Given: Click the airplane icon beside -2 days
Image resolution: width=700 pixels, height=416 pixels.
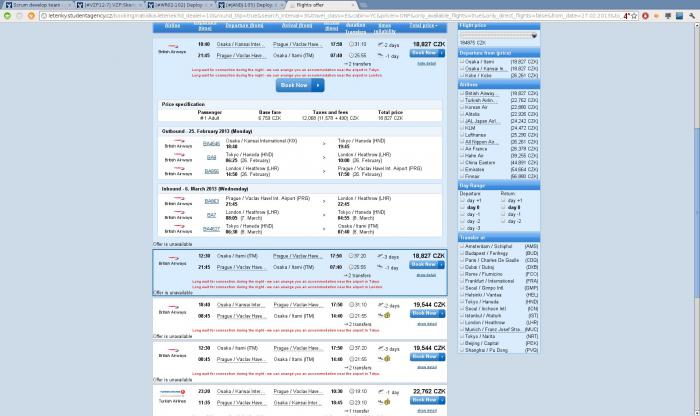Looking at the screenshot, I should pyautogui.click(x=380, y=45).
